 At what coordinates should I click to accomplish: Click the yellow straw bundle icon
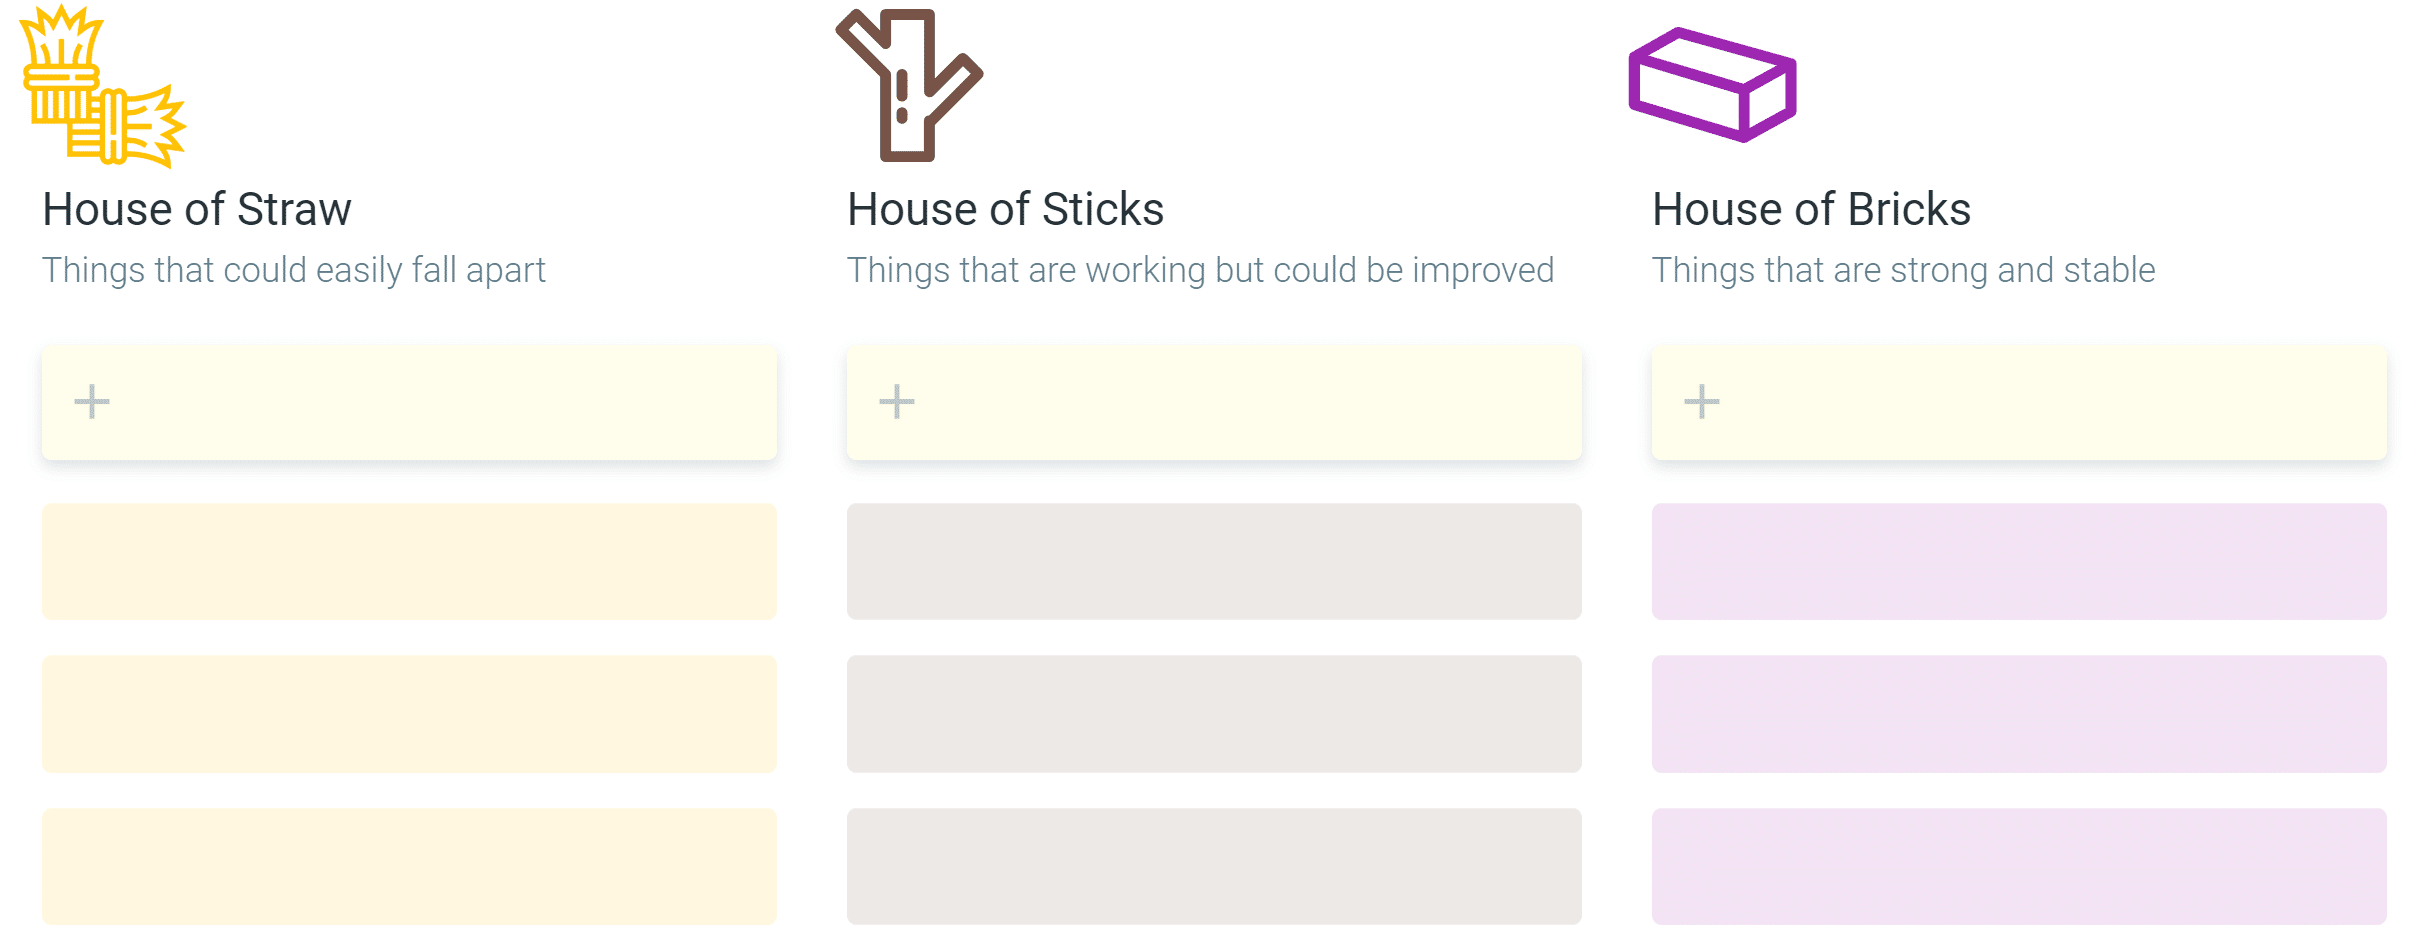point(103,86)
